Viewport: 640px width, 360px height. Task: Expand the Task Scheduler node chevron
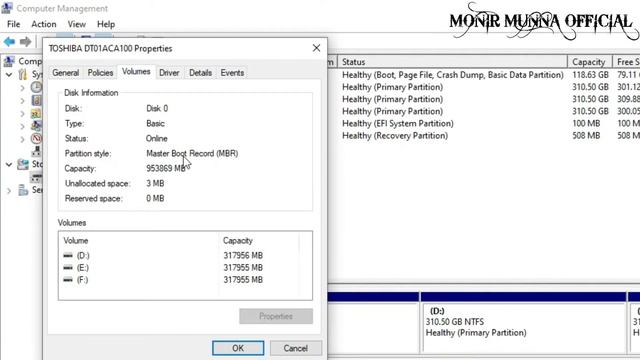(x=22, y=88)
